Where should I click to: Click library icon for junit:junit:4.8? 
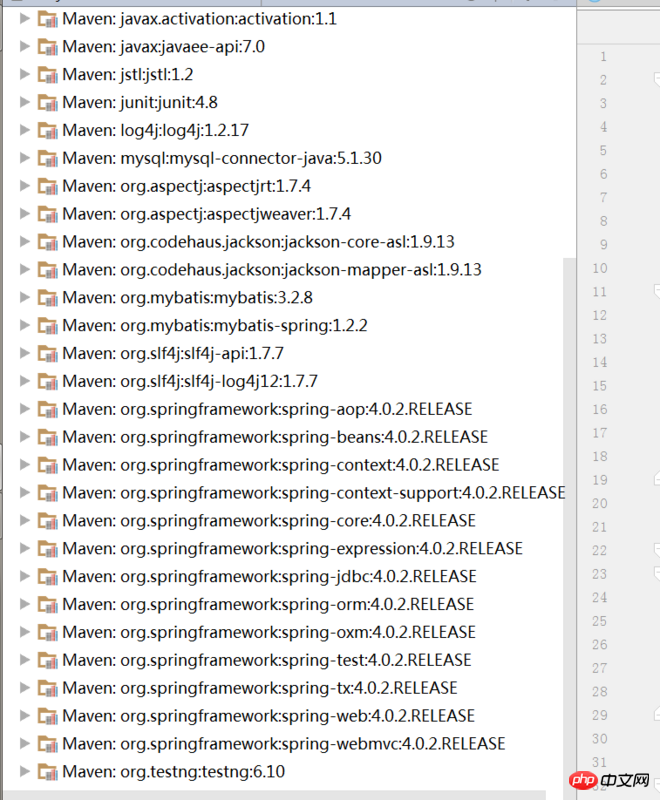47,103
